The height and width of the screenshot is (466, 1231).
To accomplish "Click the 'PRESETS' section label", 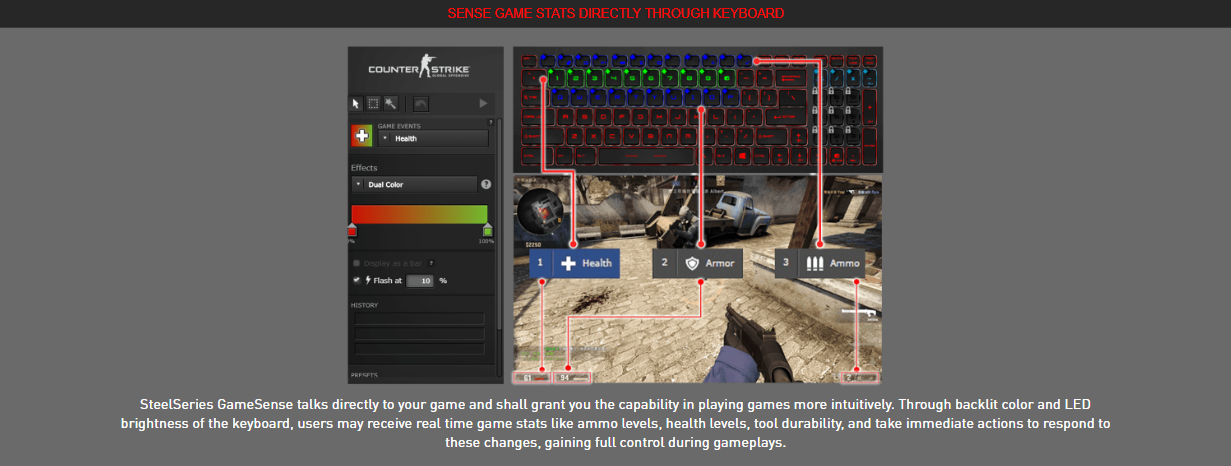I will (365, 375).
